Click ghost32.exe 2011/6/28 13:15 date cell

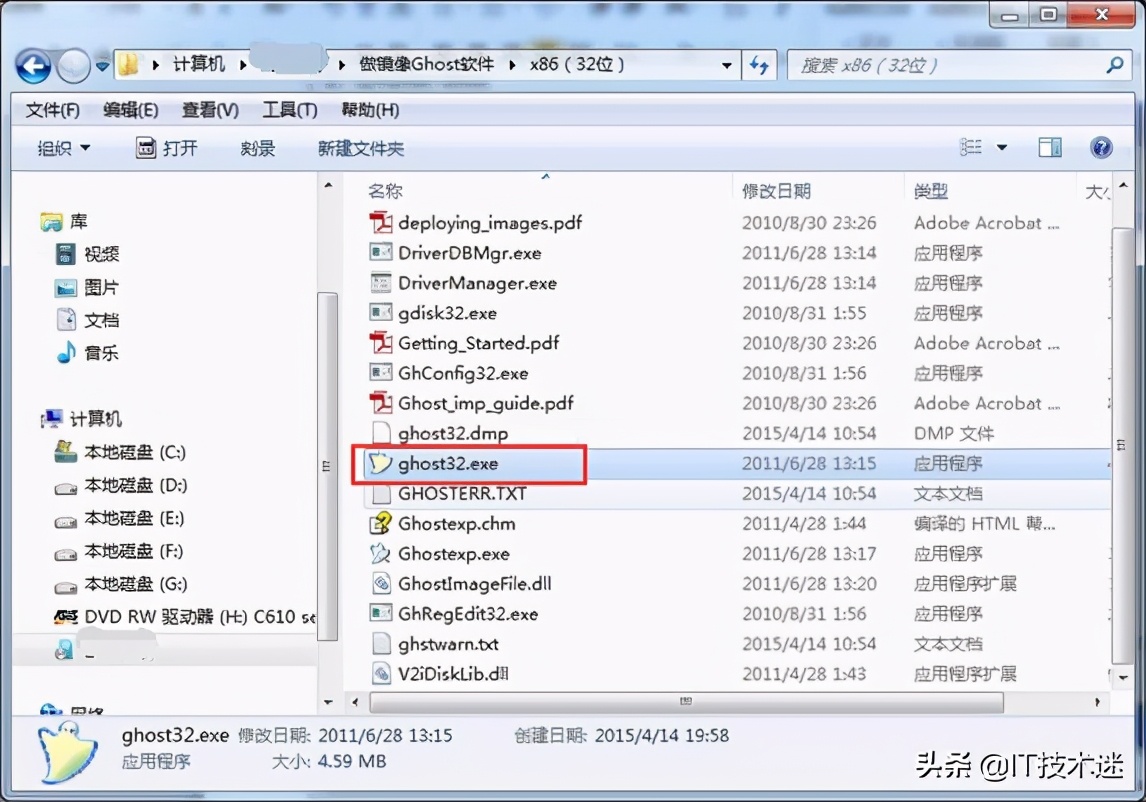[808, 464]
